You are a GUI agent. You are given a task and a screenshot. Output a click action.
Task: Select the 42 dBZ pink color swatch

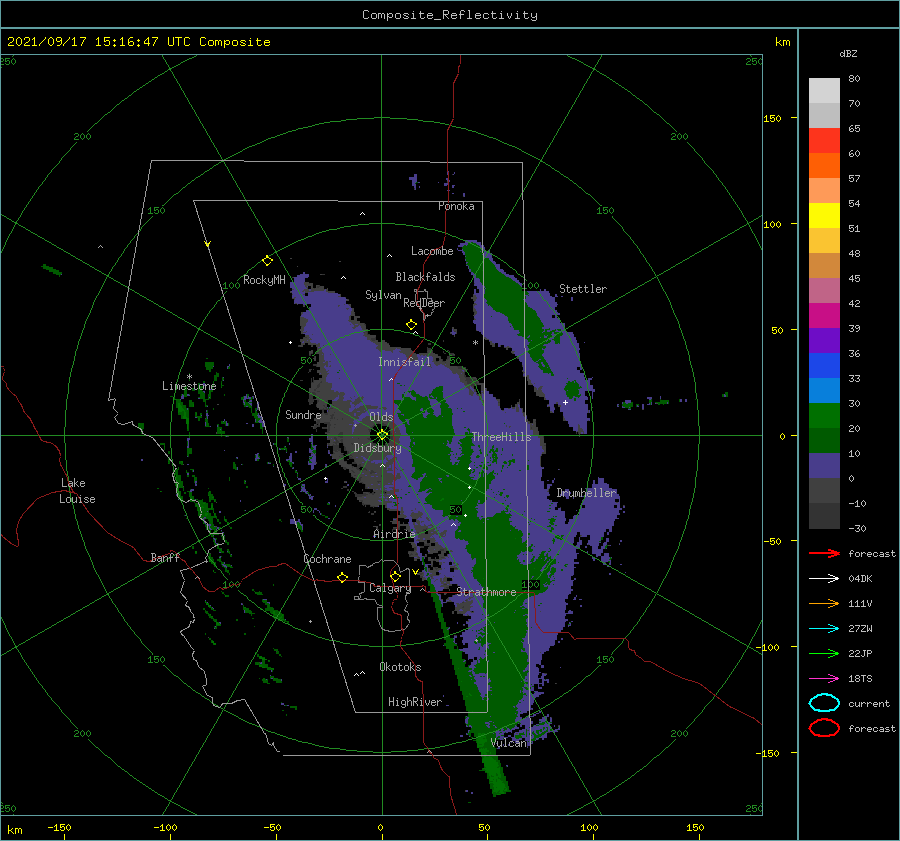click(824, 290)
